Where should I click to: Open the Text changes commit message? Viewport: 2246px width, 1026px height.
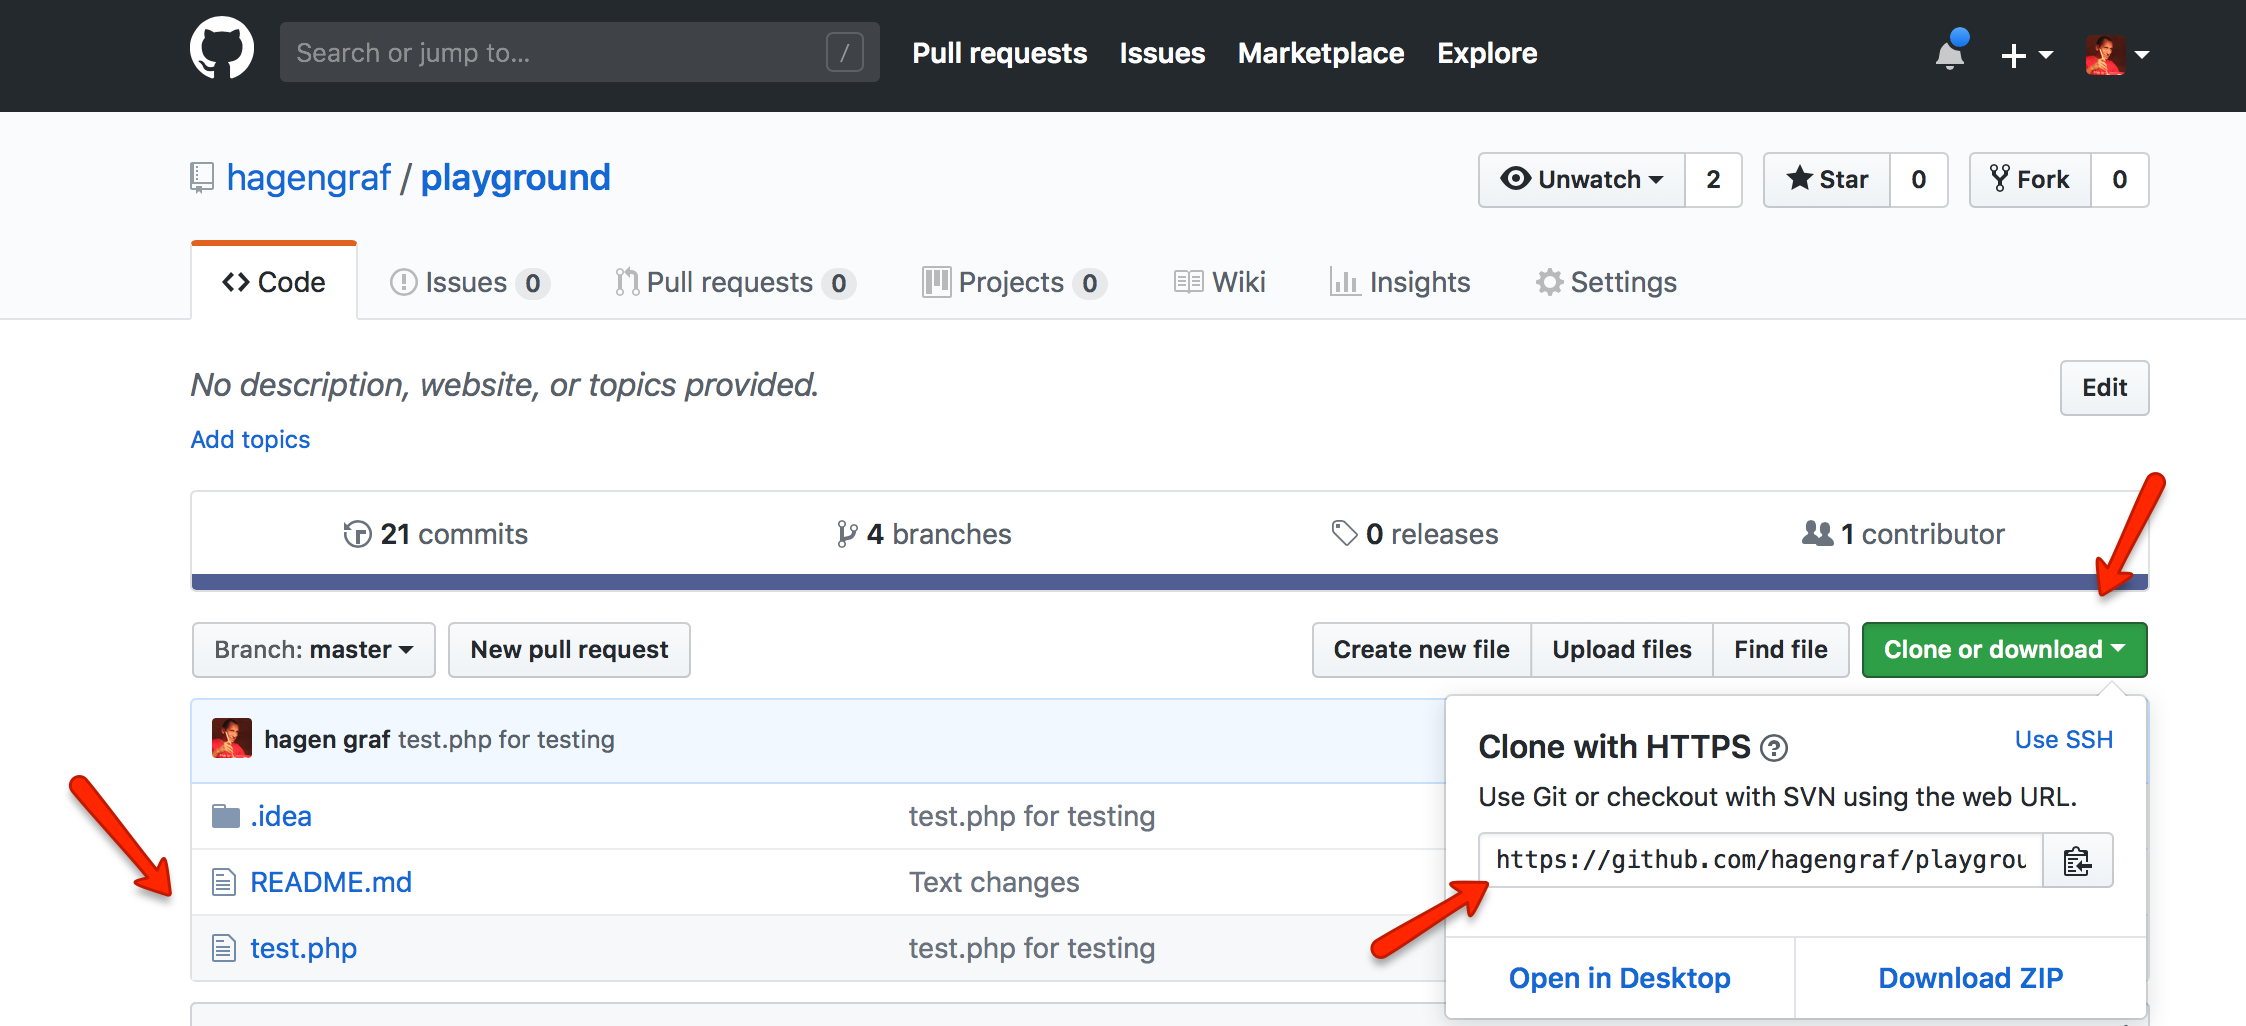pyautogui.click(x=994, y=882)
